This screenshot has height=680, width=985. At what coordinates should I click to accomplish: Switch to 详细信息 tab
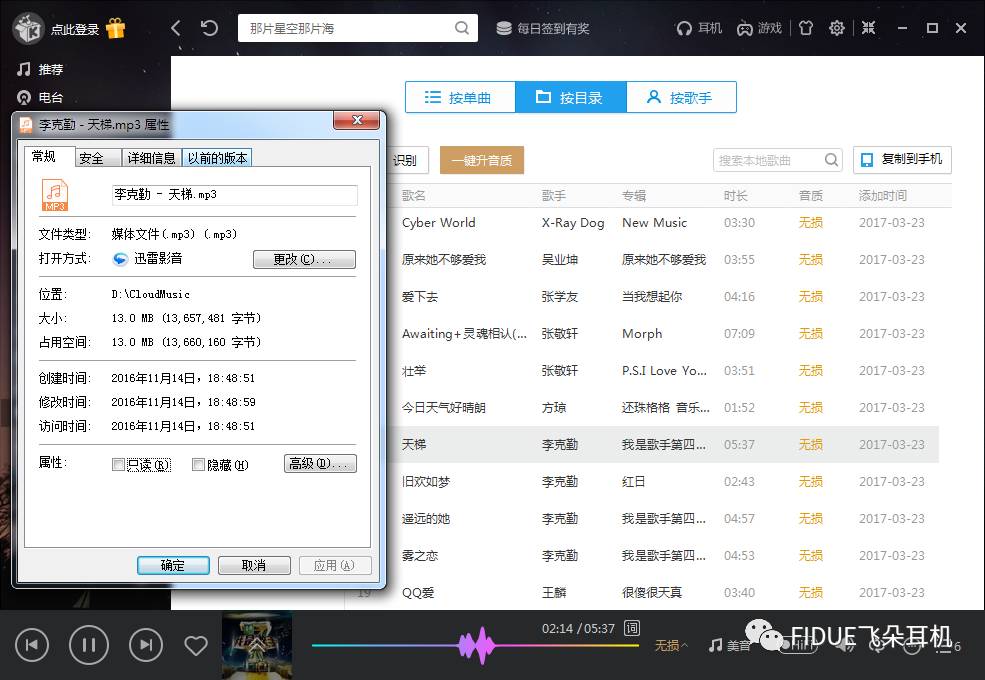click(x=151, y=158)
